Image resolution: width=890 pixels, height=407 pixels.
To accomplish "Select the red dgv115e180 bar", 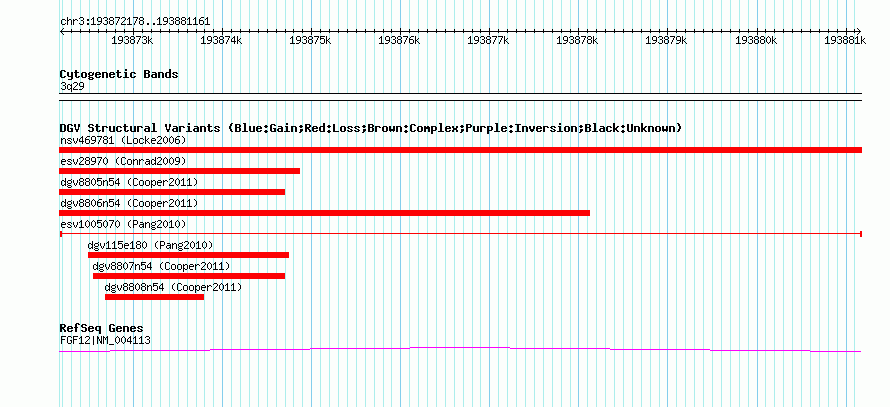I will pos(188,255).
